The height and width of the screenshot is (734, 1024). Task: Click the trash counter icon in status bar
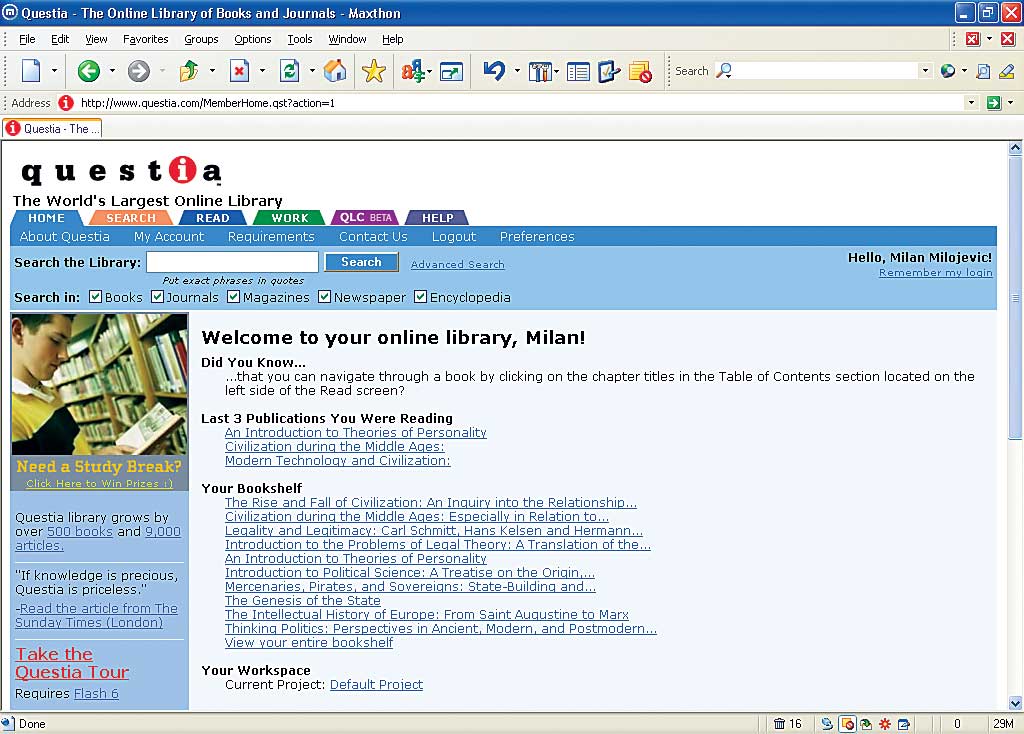[779, 723]
